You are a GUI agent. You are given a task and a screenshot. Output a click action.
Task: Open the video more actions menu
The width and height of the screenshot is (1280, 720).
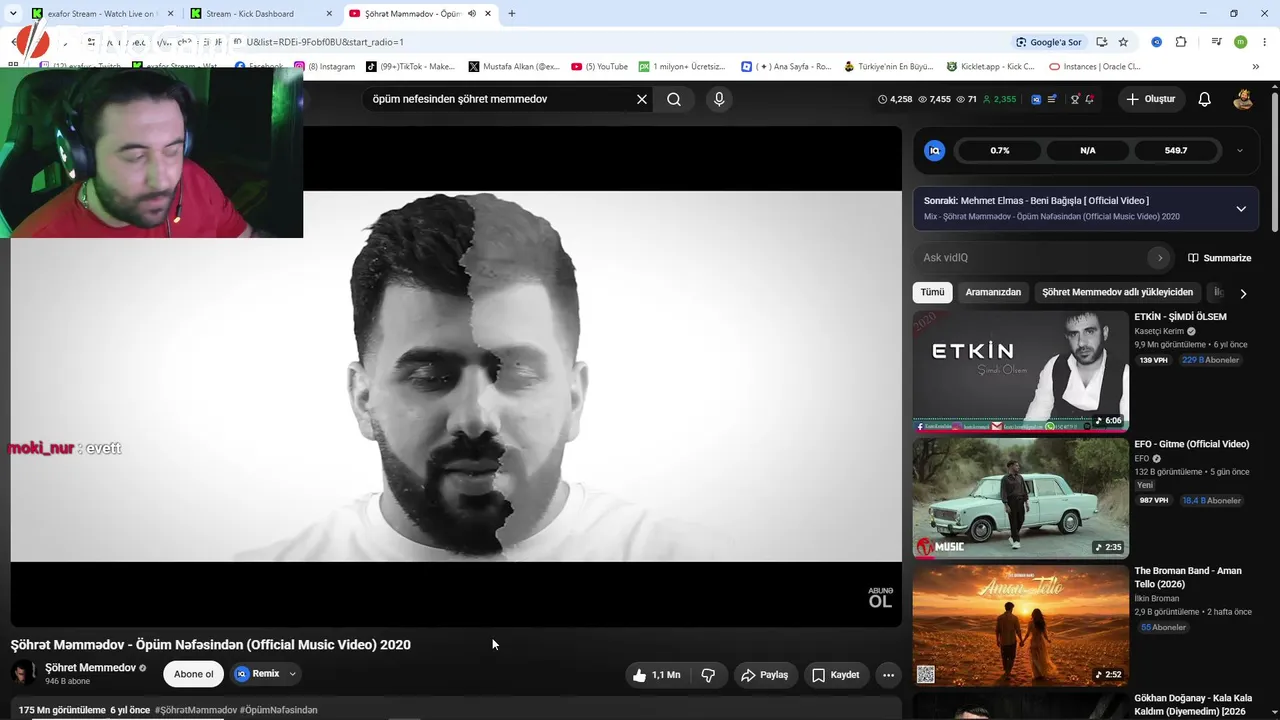[x=888, y=675]
